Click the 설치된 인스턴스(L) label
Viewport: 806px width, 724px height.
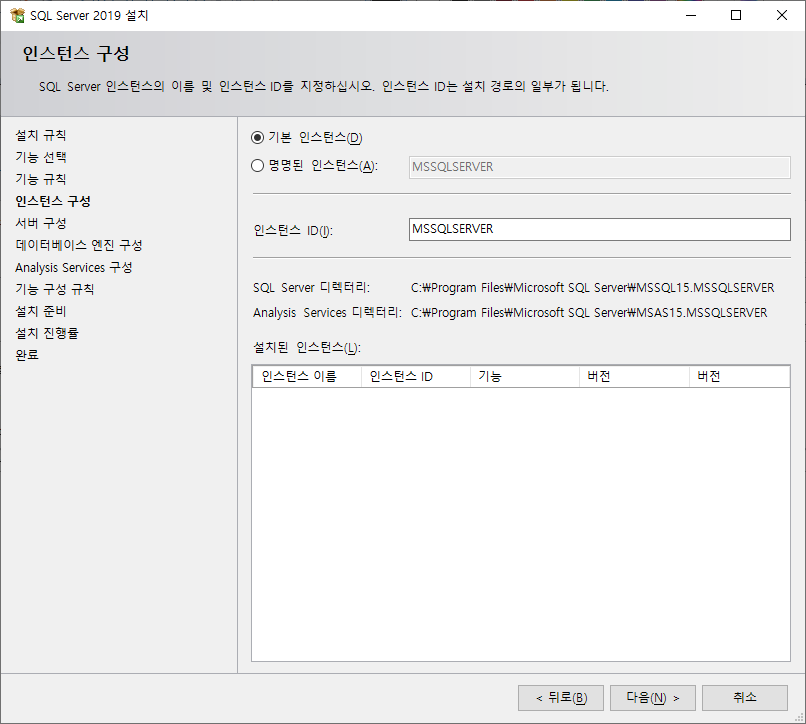pos(307,348)
